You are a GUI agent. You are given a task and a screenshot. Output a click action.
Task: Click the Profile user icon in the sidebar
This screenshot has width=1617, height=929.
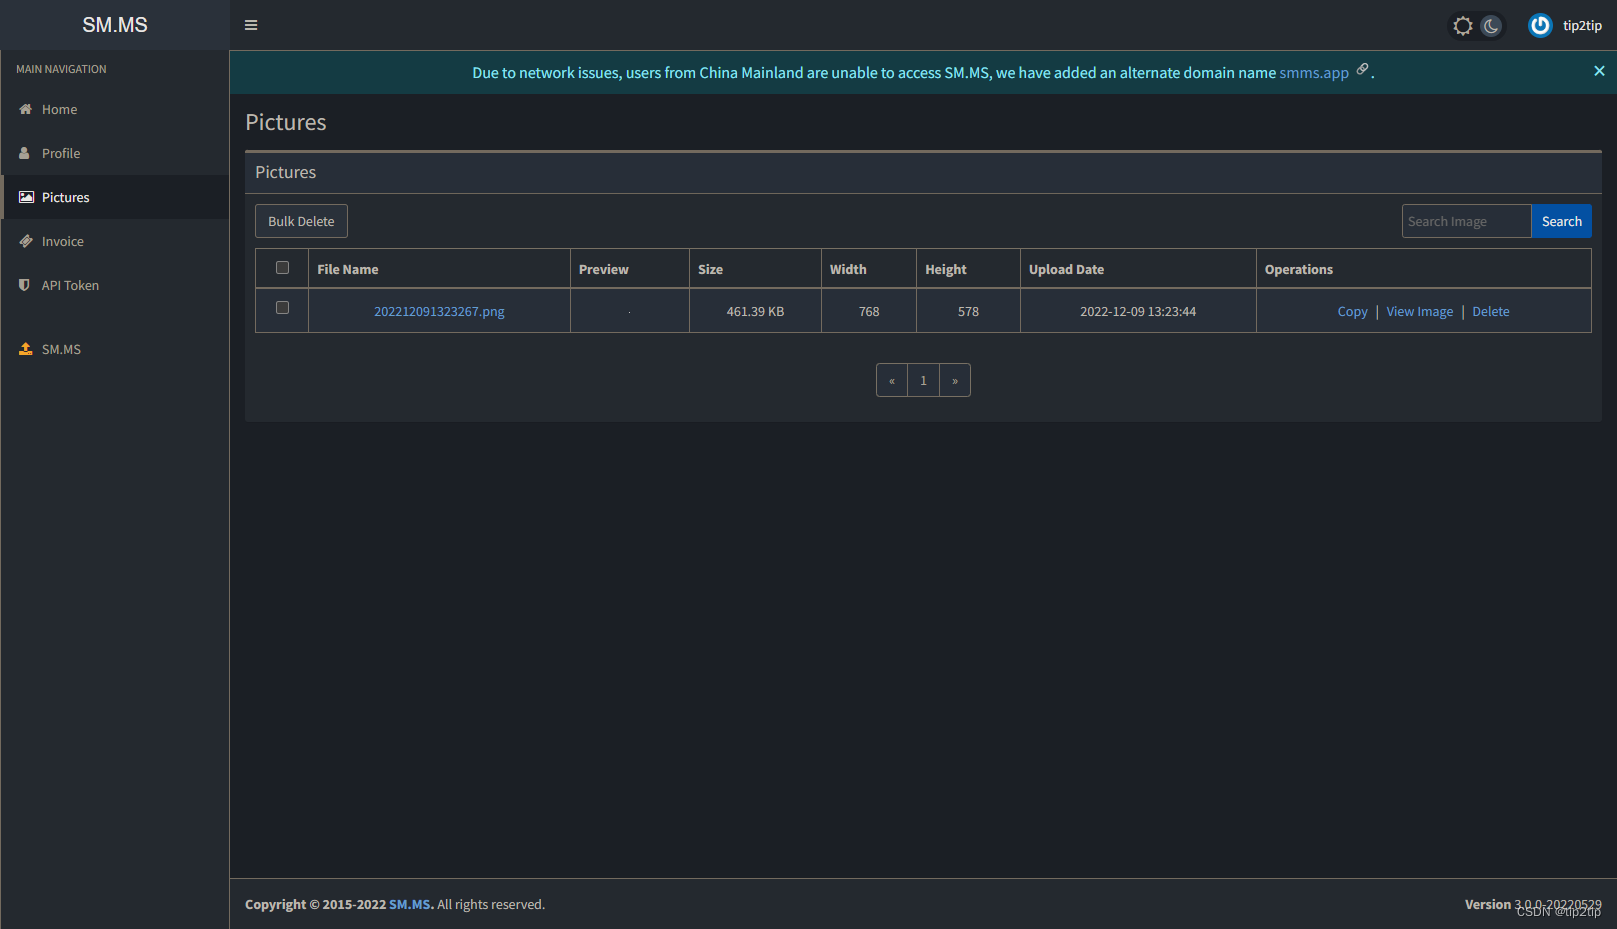[24, 153]
